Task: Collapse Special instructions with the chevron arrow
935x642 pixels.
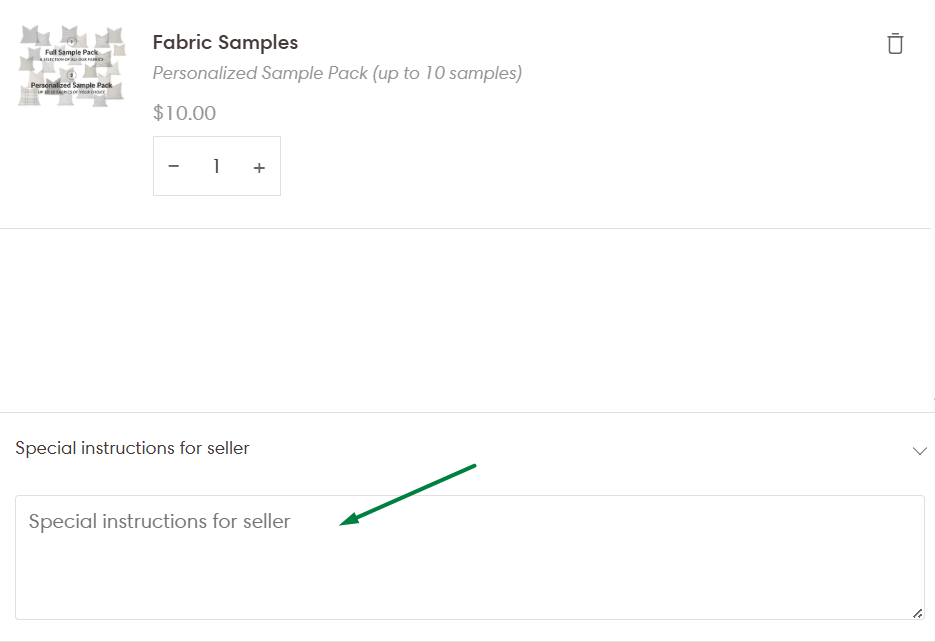Action: 920,451
